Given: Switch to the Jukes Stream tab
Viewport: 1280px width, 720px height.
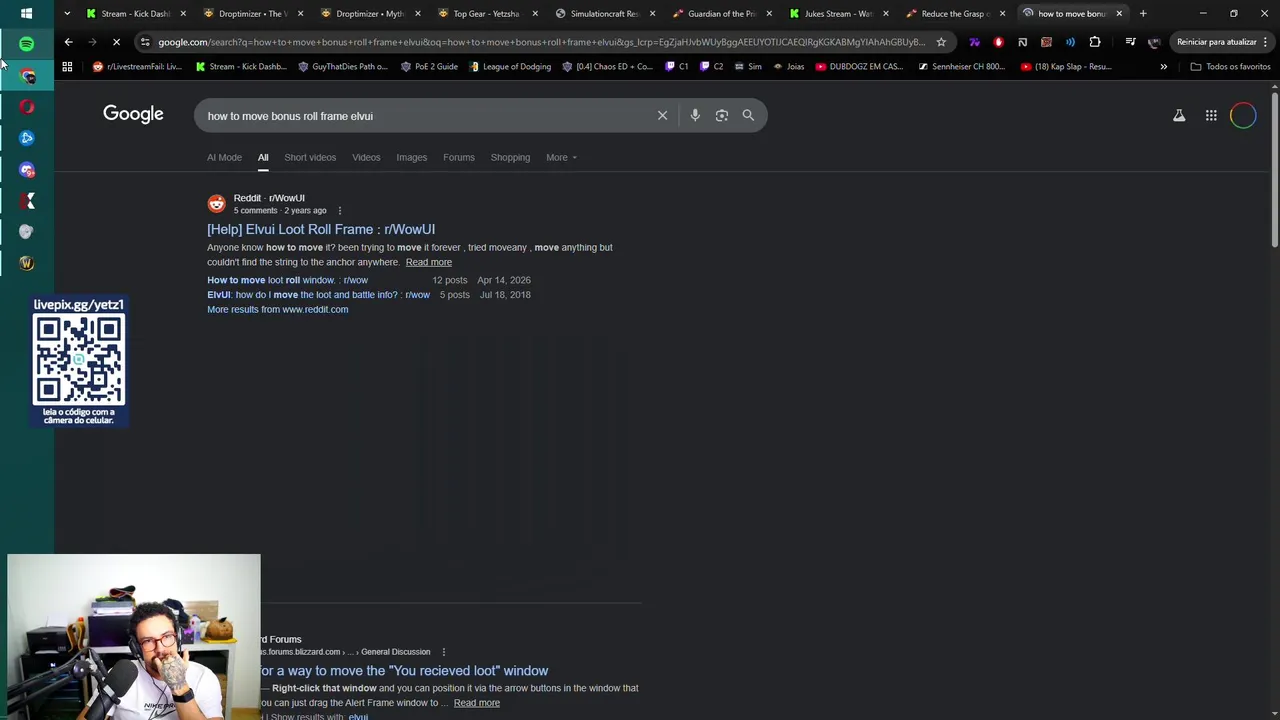Looking at the screenshot, I should point(838,14).
